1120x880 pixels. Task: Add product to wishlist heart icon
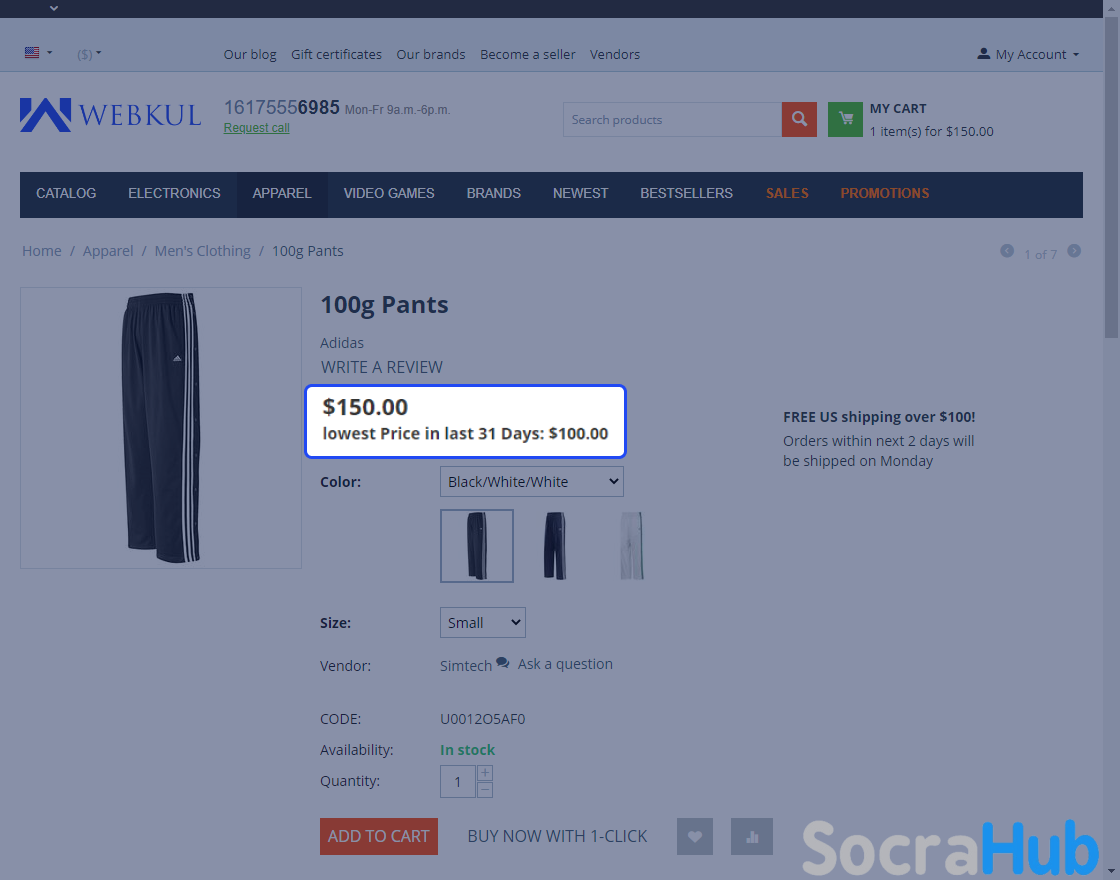pyautogui.click(x=694, y=836)
